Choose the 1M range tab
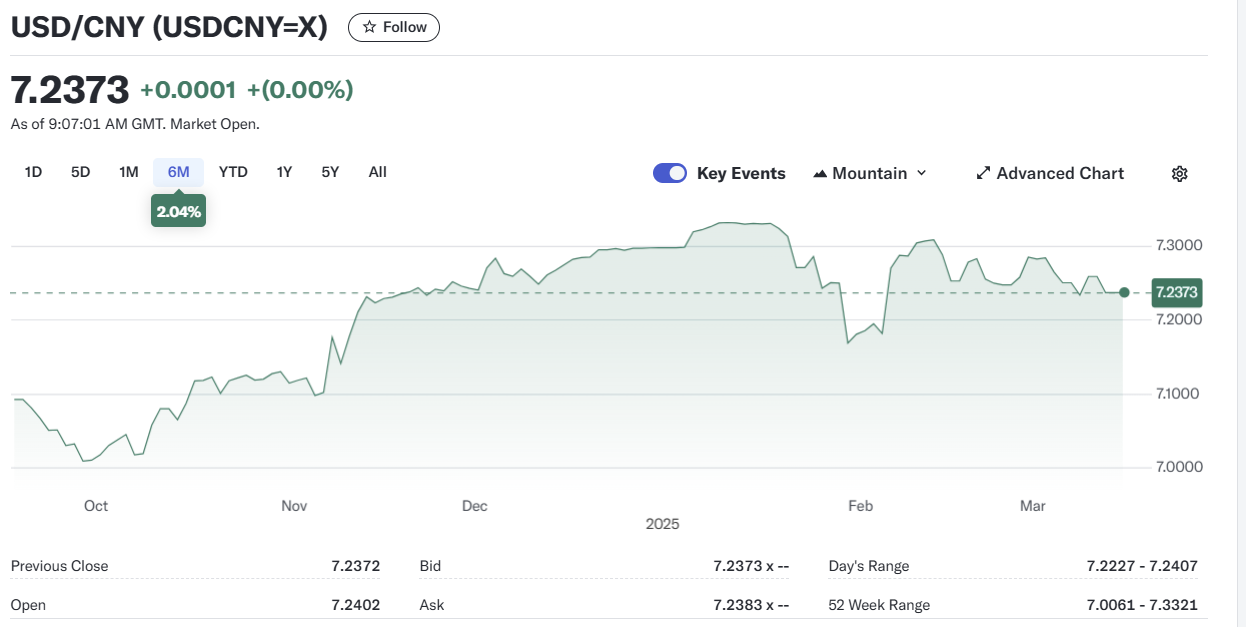1246x627 pixels. [129, 172]
